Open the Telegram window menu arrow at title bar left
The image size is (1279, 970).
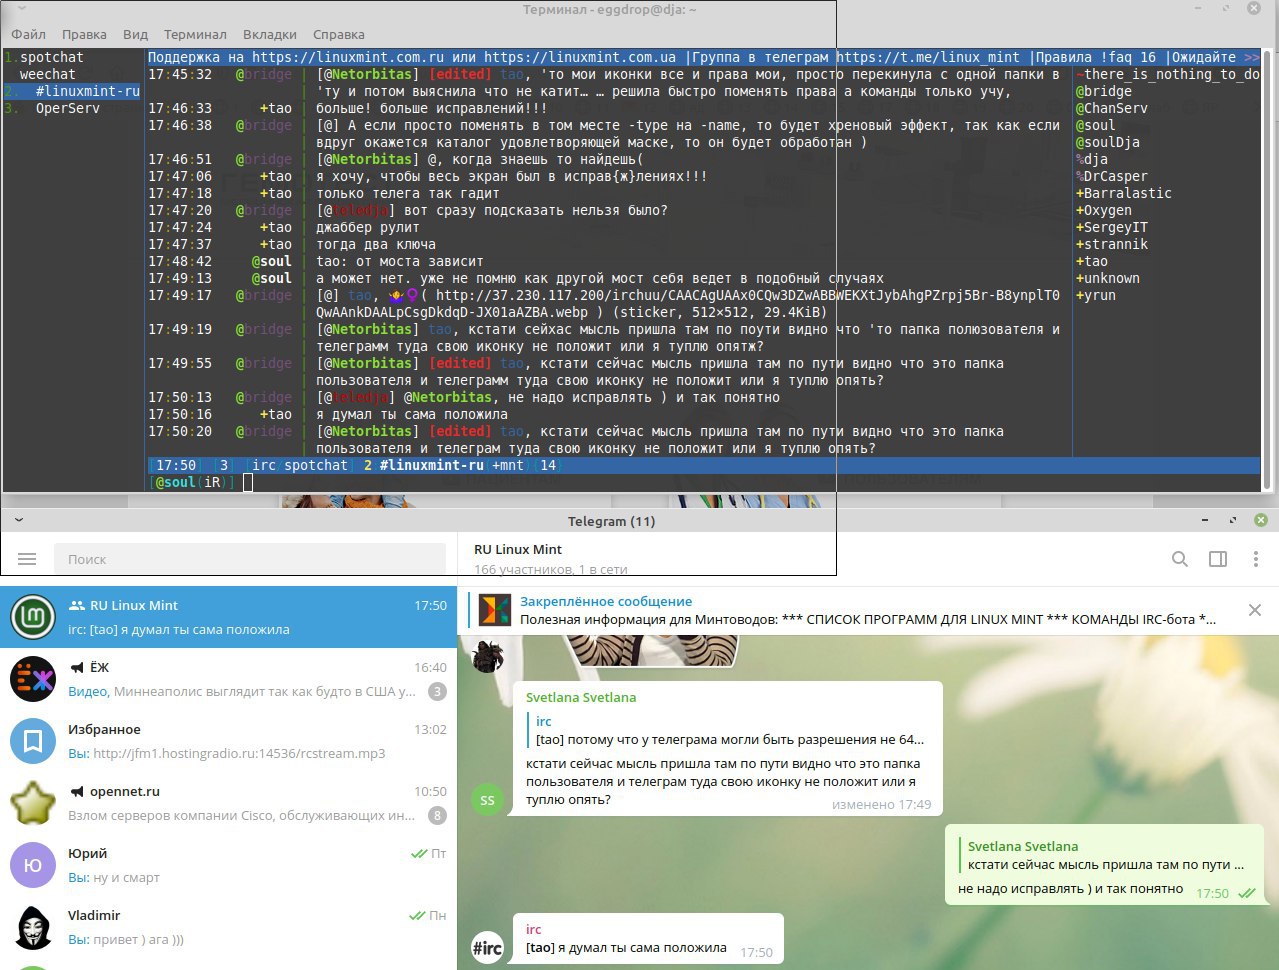click(18, 521)
